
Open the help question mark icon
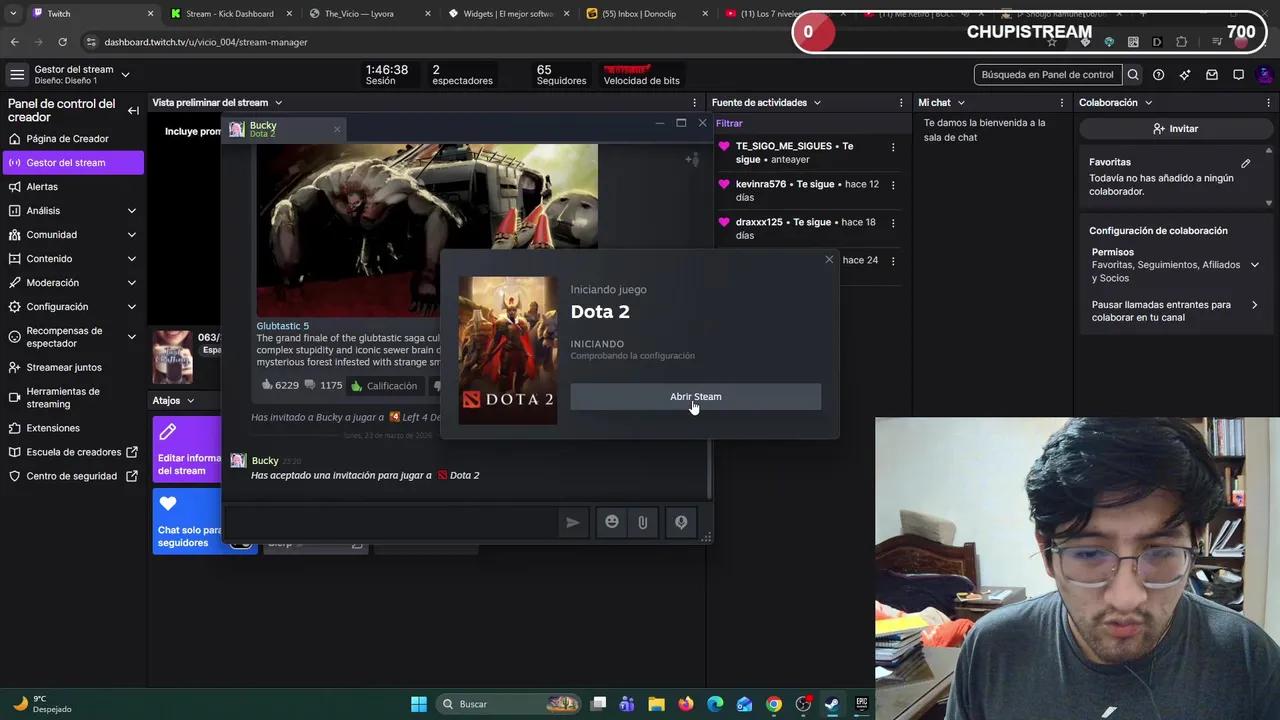pos(1159,75)
